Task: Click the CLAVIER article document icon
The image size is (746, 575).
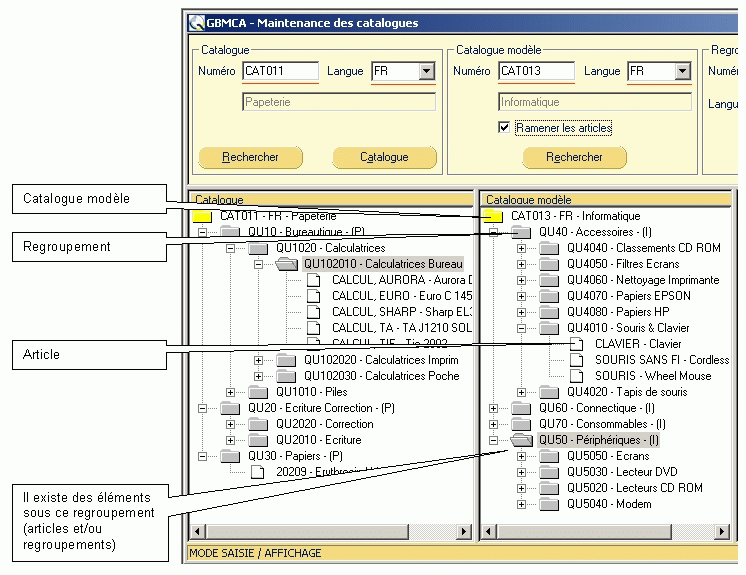Action: click(x=577, y=344)
